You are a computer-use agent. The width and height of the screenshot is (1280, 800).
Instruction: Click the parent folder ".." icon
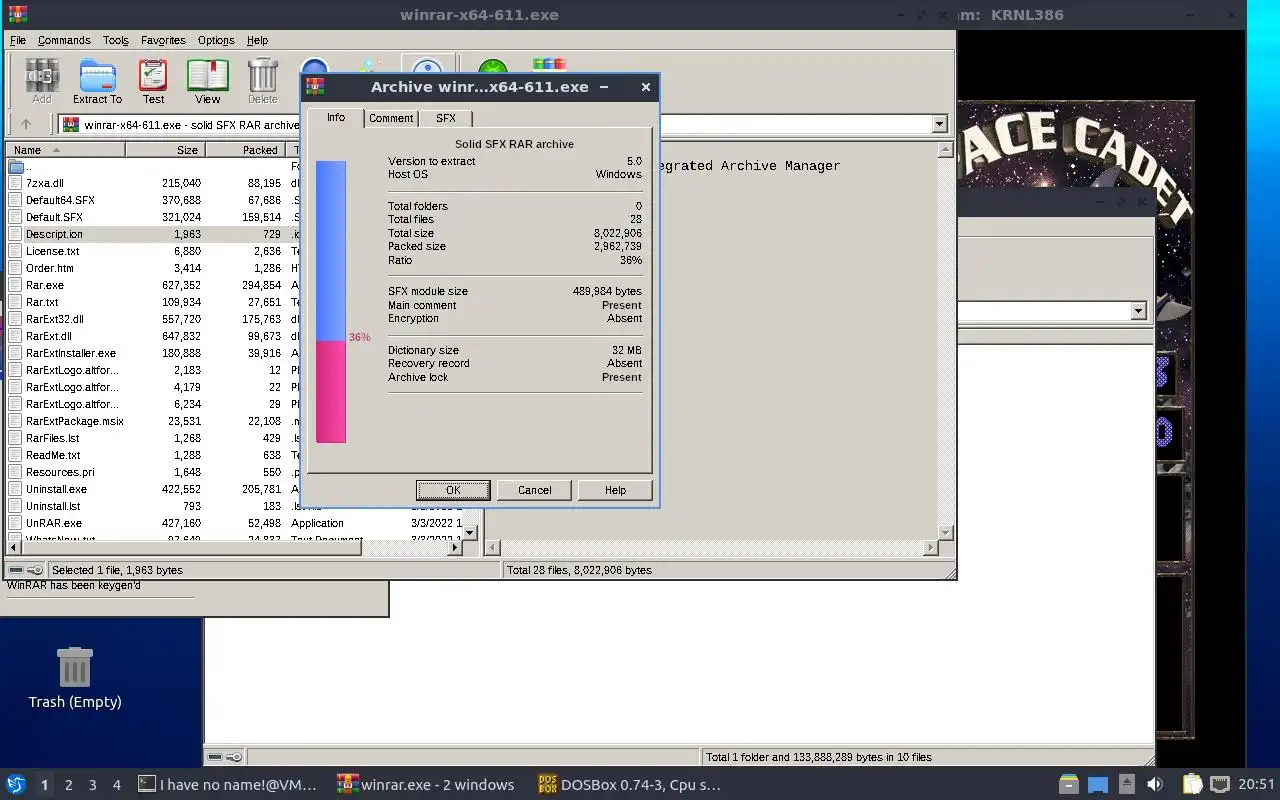16,166
